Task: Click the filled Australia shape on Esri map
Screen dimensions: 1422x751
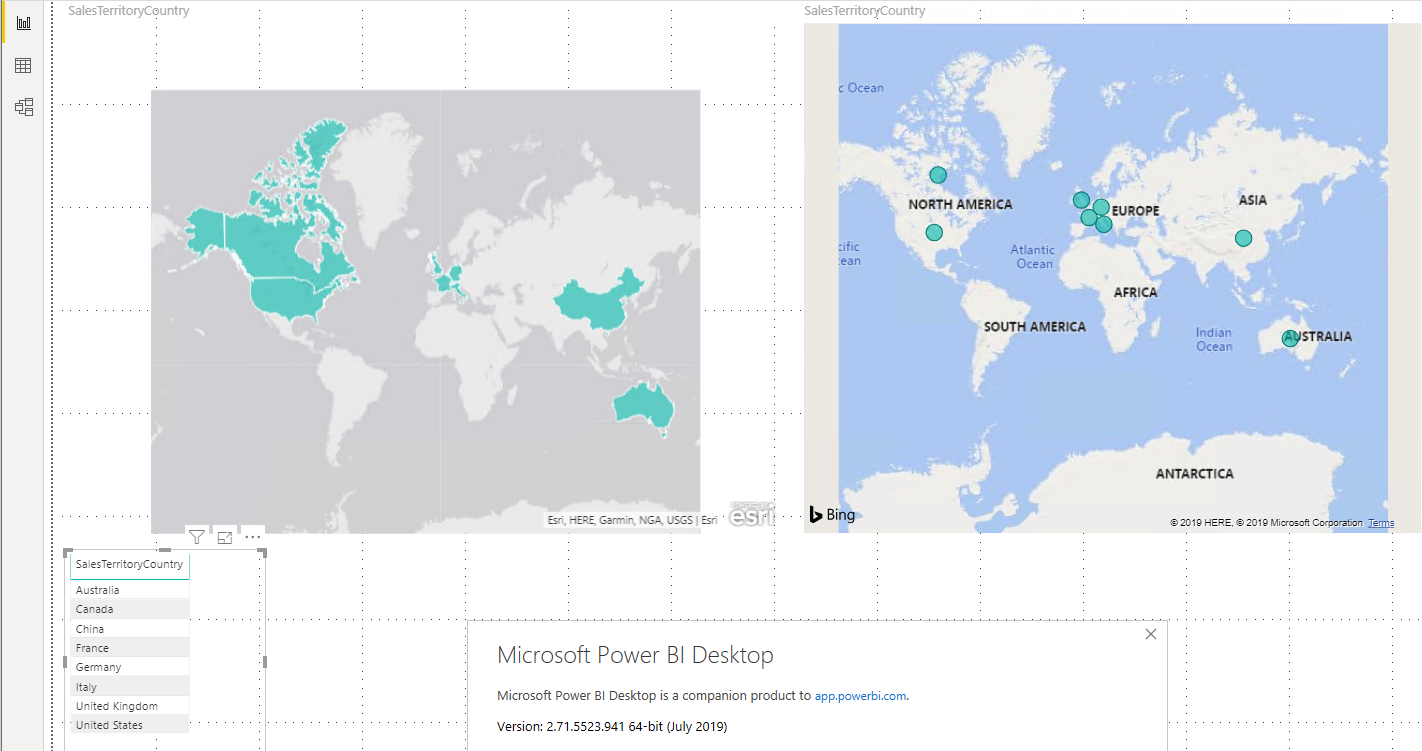Action: tap(642, 402)
